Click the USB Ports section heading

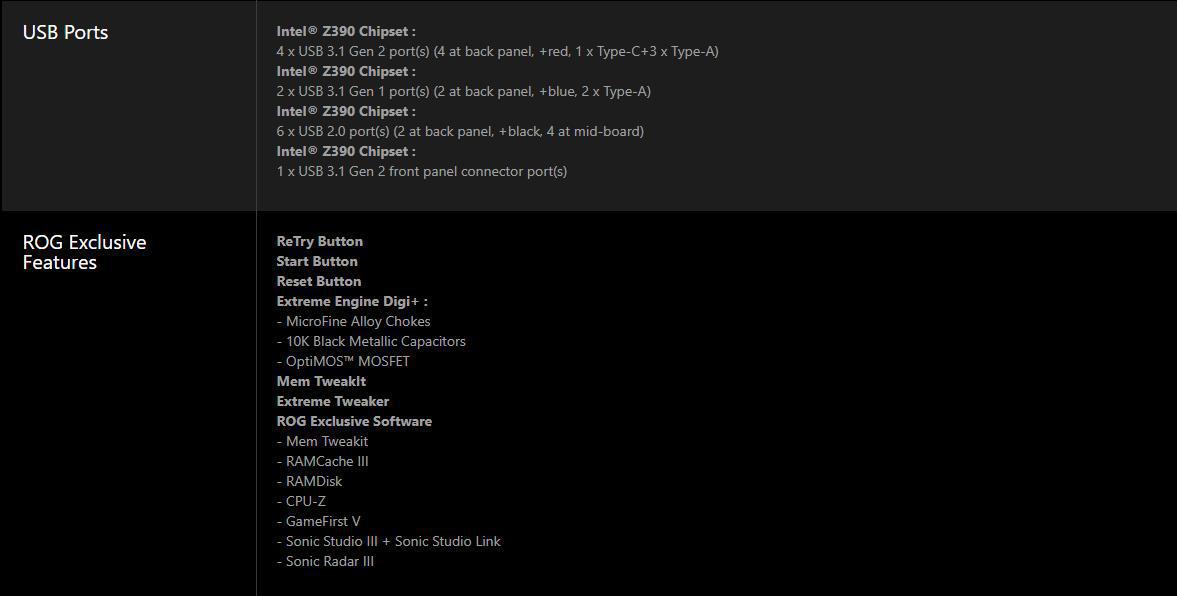point(65,32)
